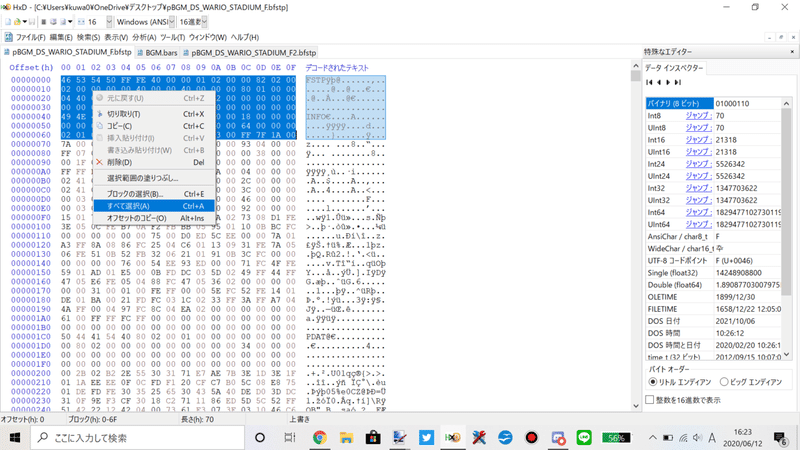This screenshot has width=800, height=450.
Task: Click the jump-to-last-byte inspector arrow
Action: click(x=678, y=82)
